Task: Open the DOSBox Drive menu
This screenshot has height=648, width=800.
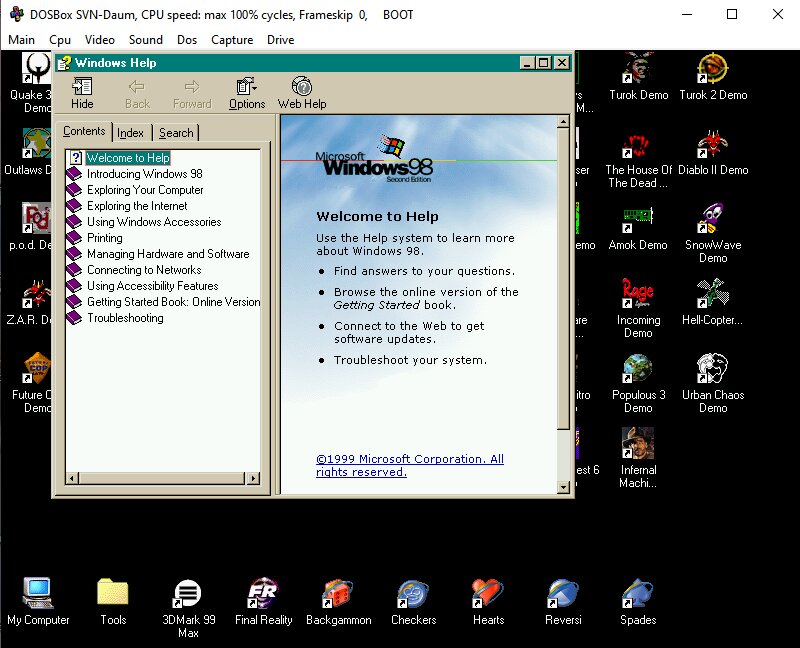Action: (x=281, y=40)
